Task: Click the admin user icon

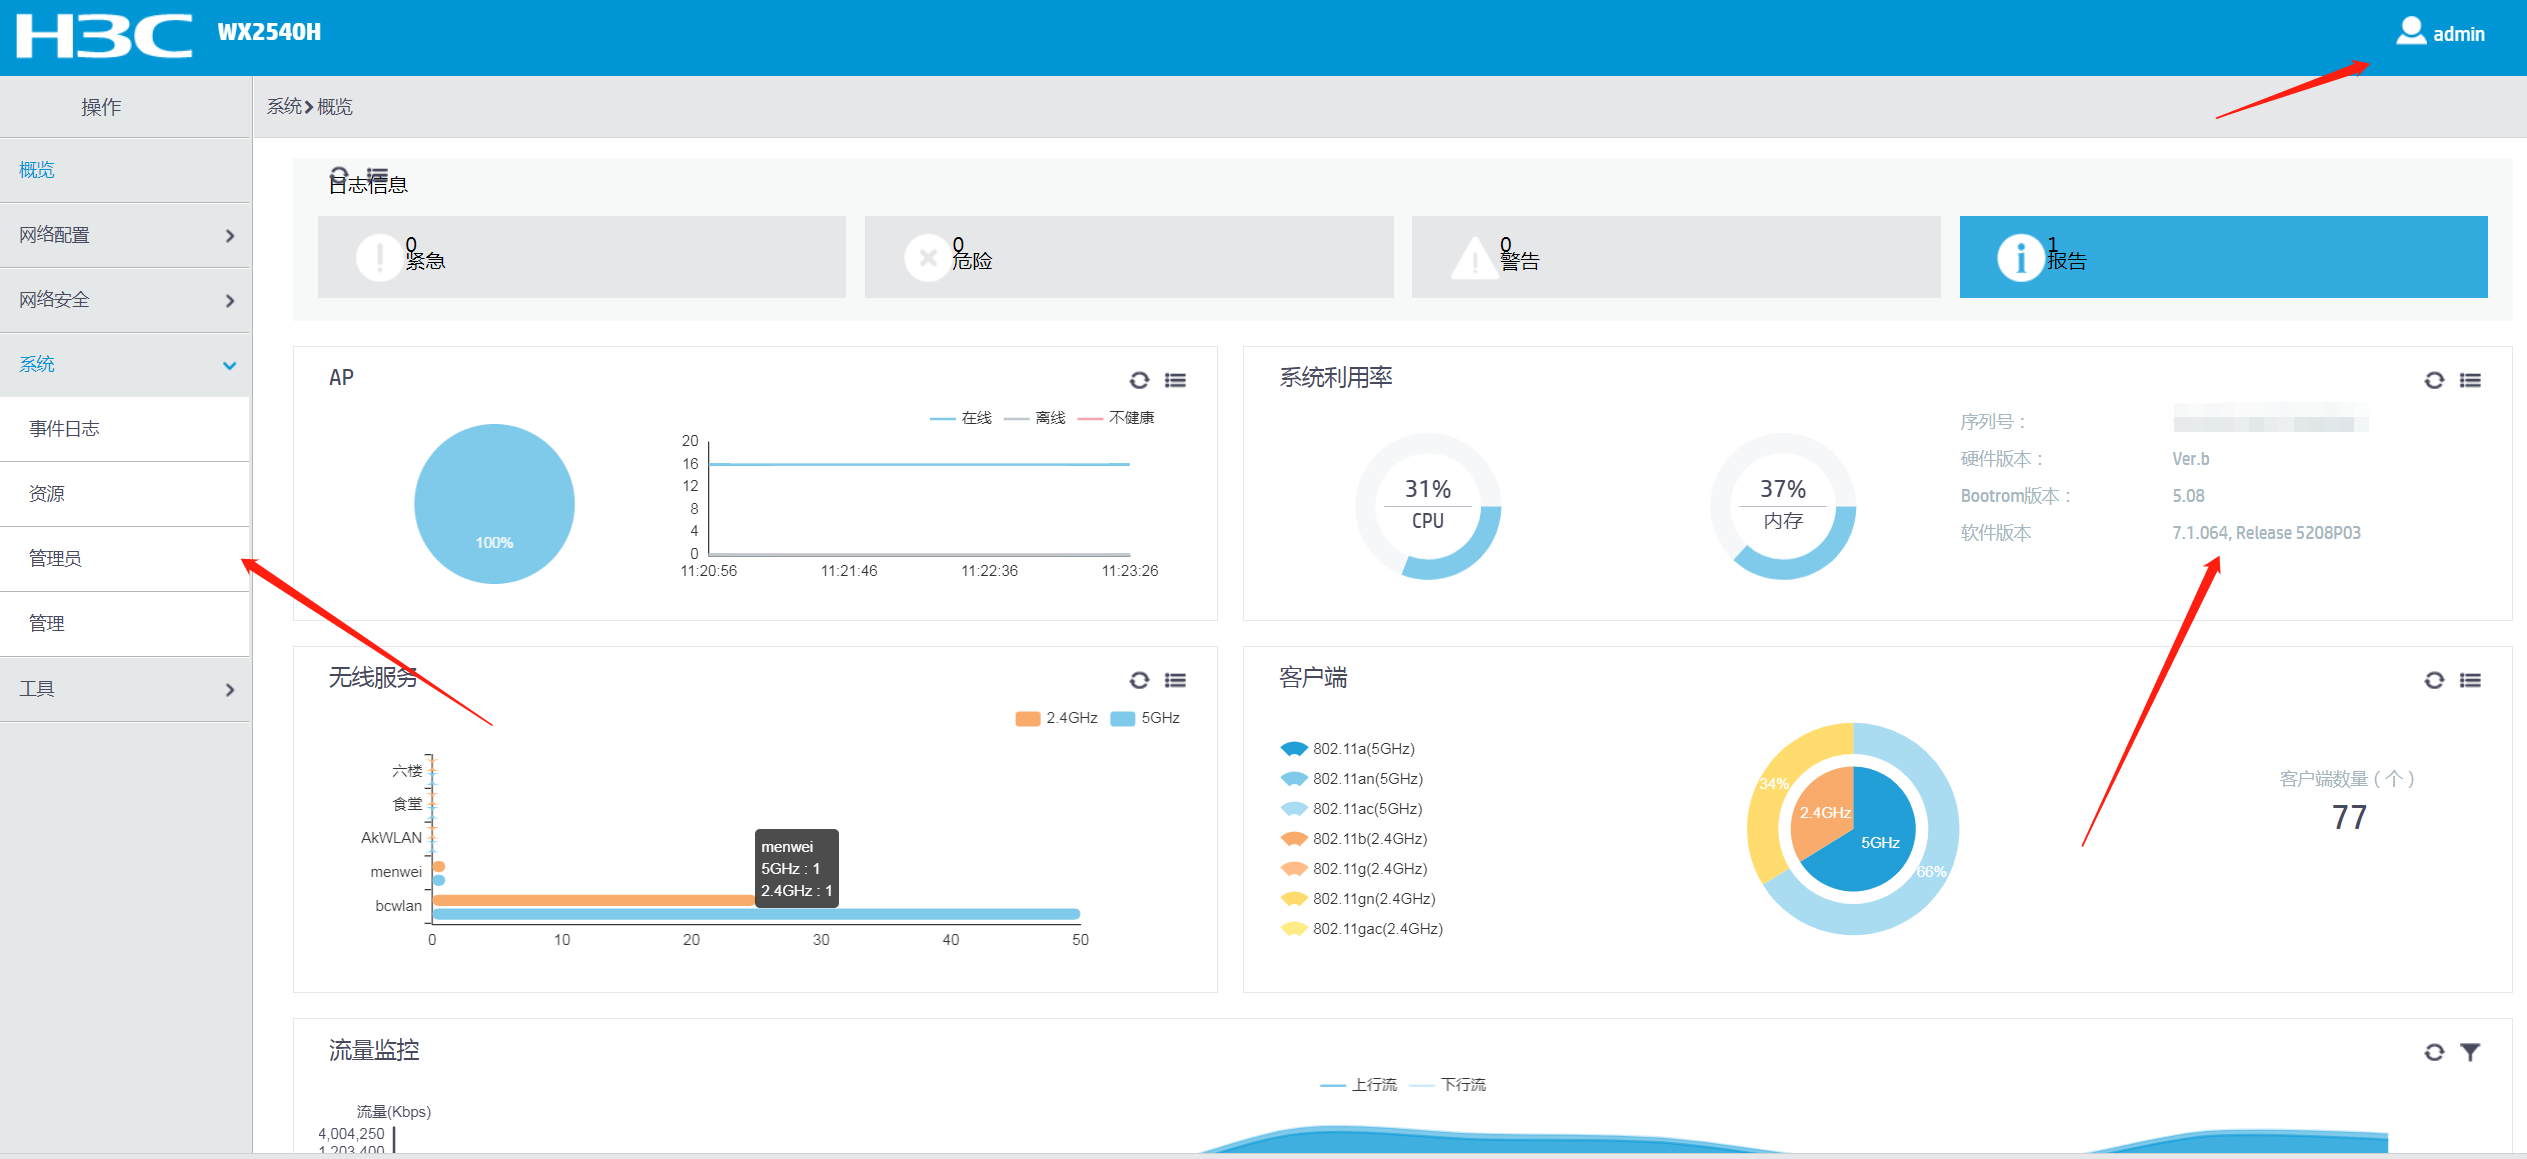Action: pyautogui.click(x=2410, y=32)
